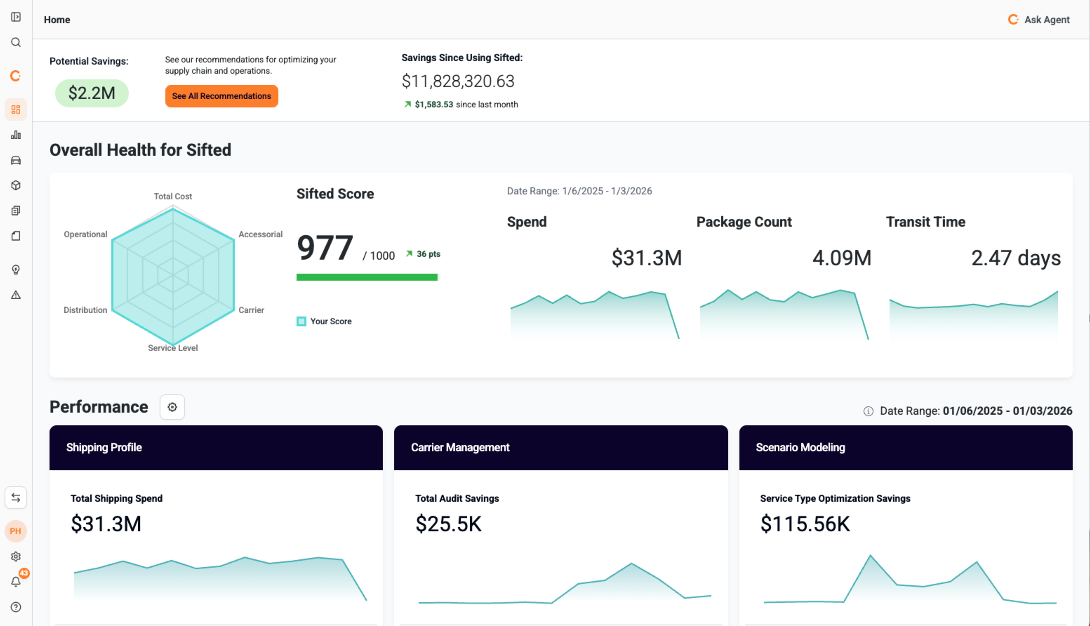Screen dimensions: 1090x626
Task: Open the bar chart analytics icon
Action: (x=16, y=135)
